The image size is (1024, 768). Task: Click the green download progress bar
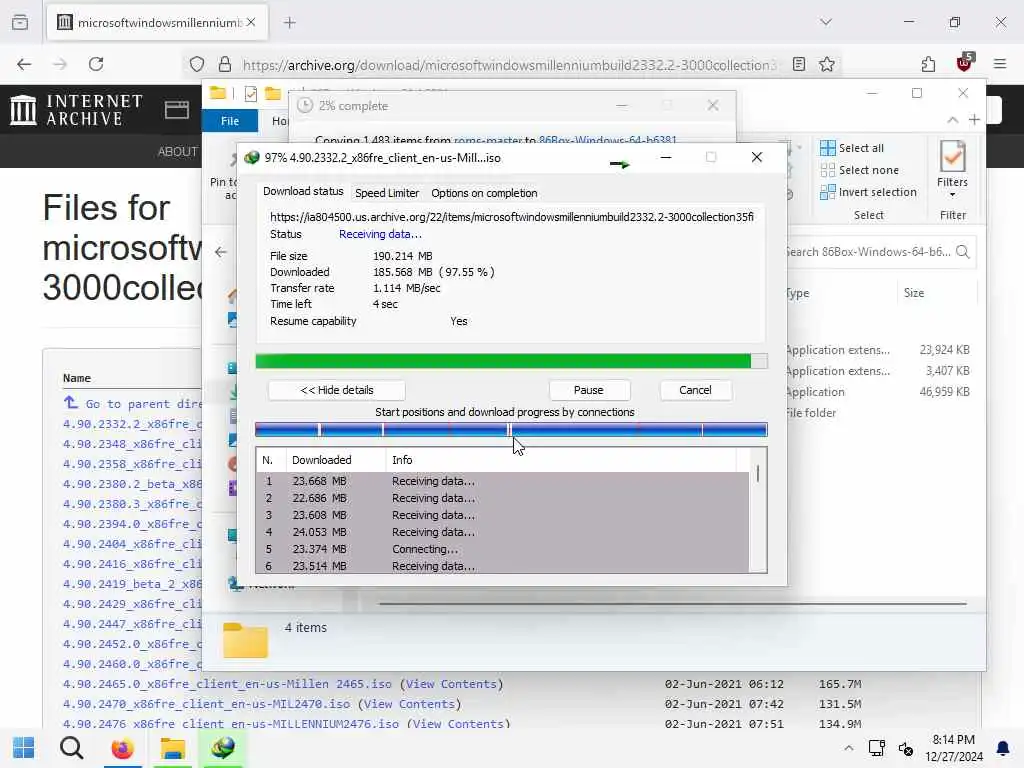511,361
